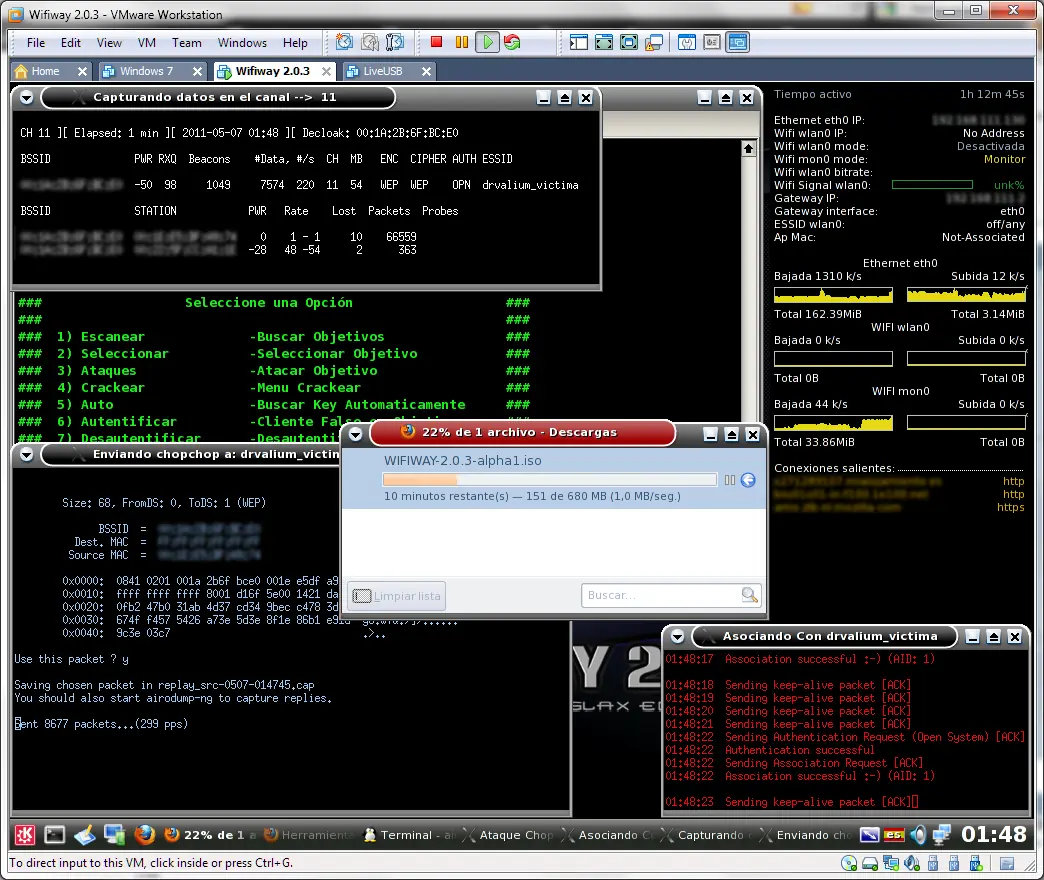Click the green Power On play button

pos(488,42)
